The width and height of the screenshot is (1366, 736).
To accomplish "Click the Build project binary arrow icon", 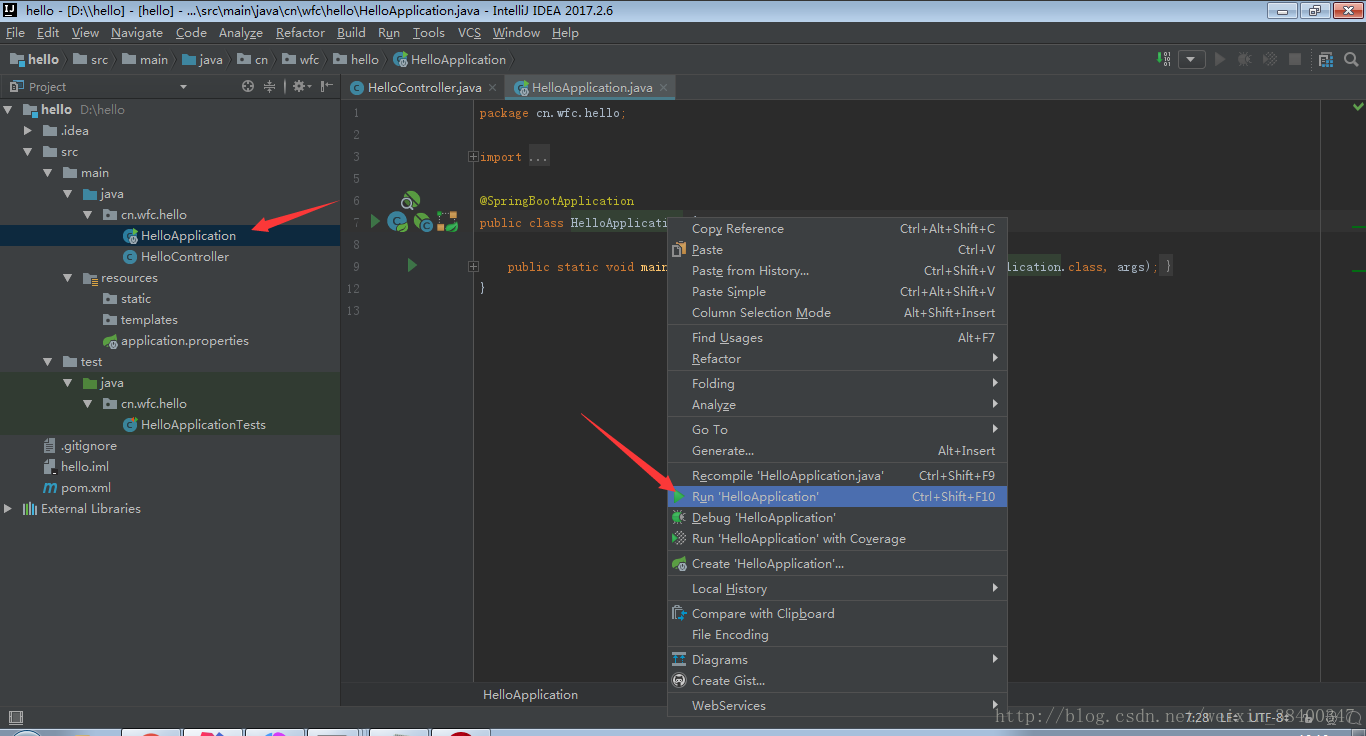I will click(x=1165, y=59).
